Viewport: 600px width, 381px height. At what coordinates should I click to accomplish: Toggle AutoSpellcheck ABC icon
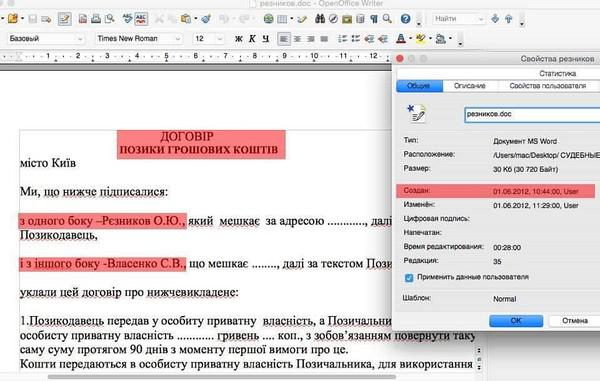(x=141, y=19)
